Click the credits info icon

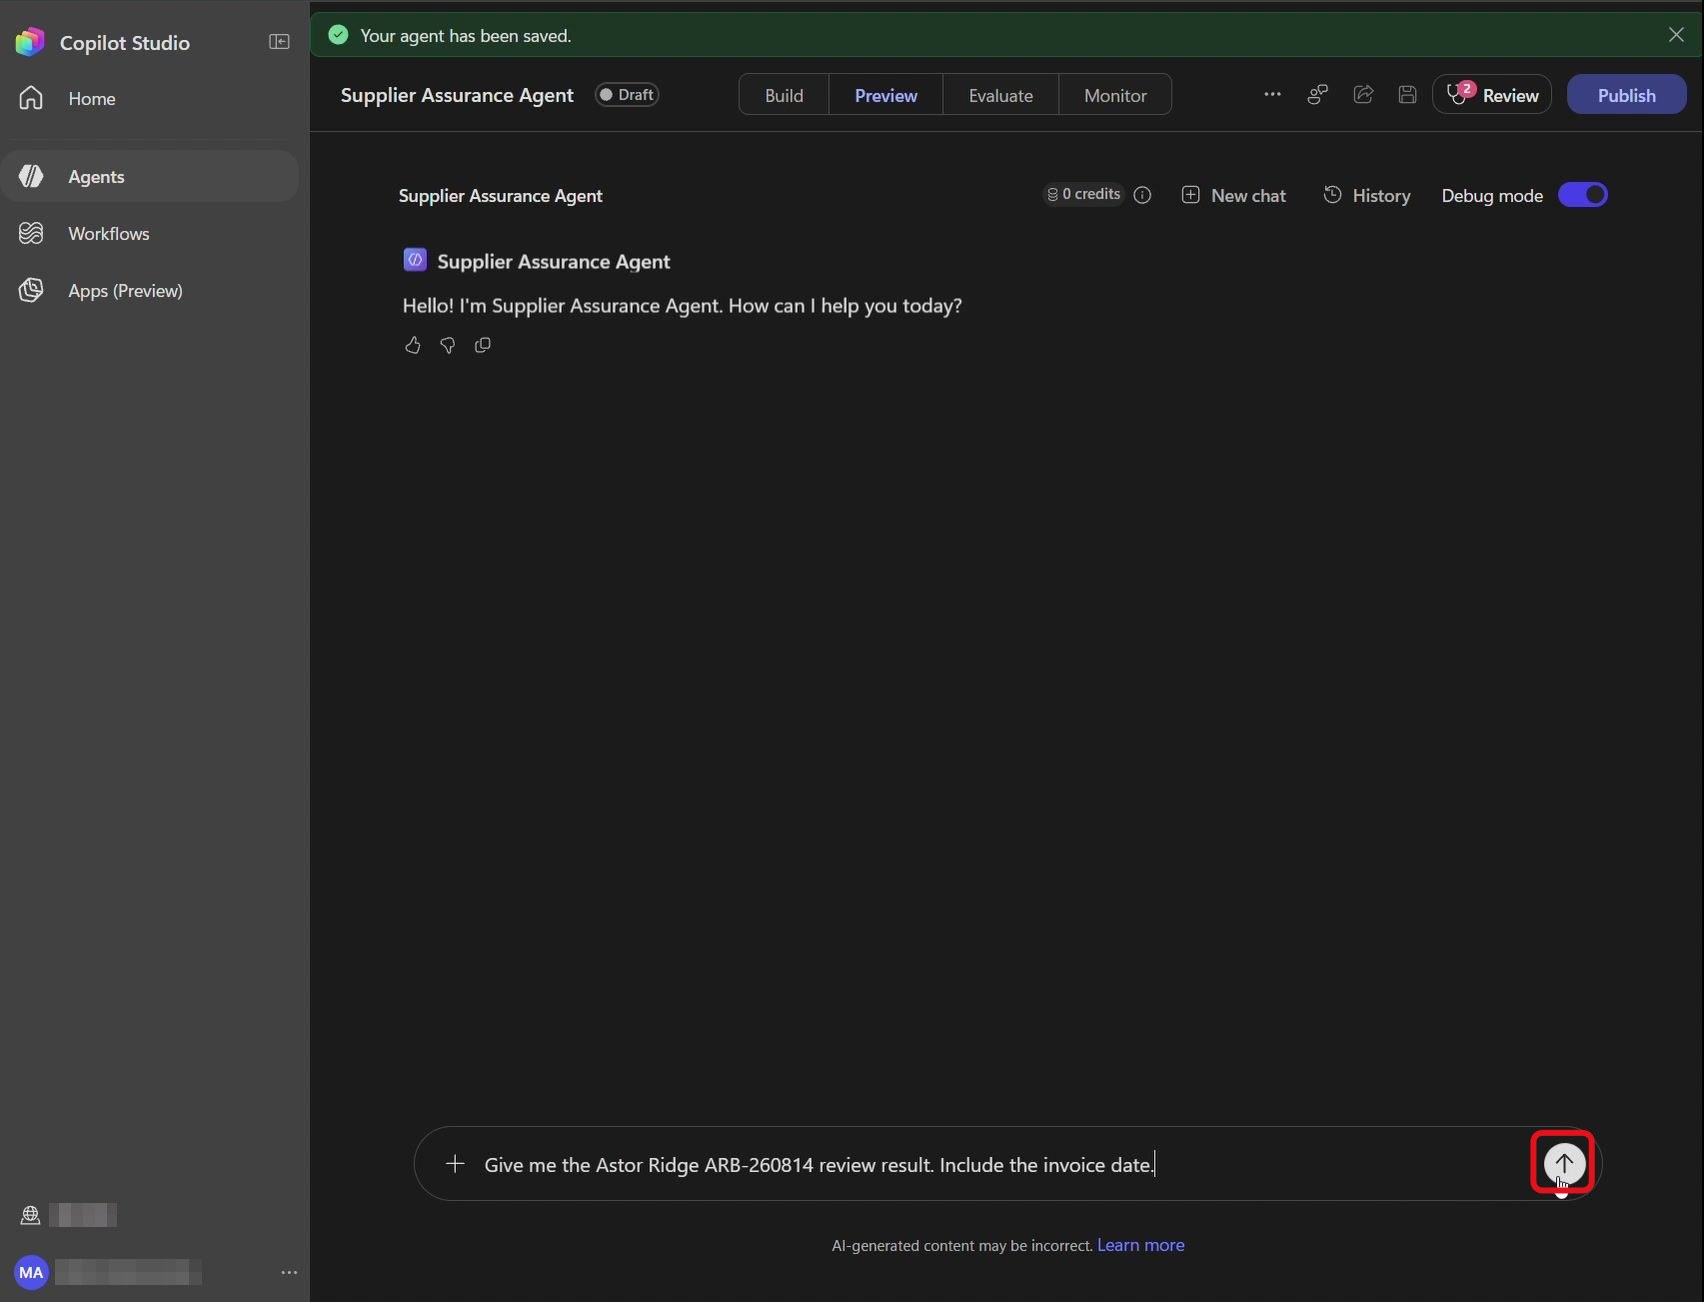[1143, 195]
